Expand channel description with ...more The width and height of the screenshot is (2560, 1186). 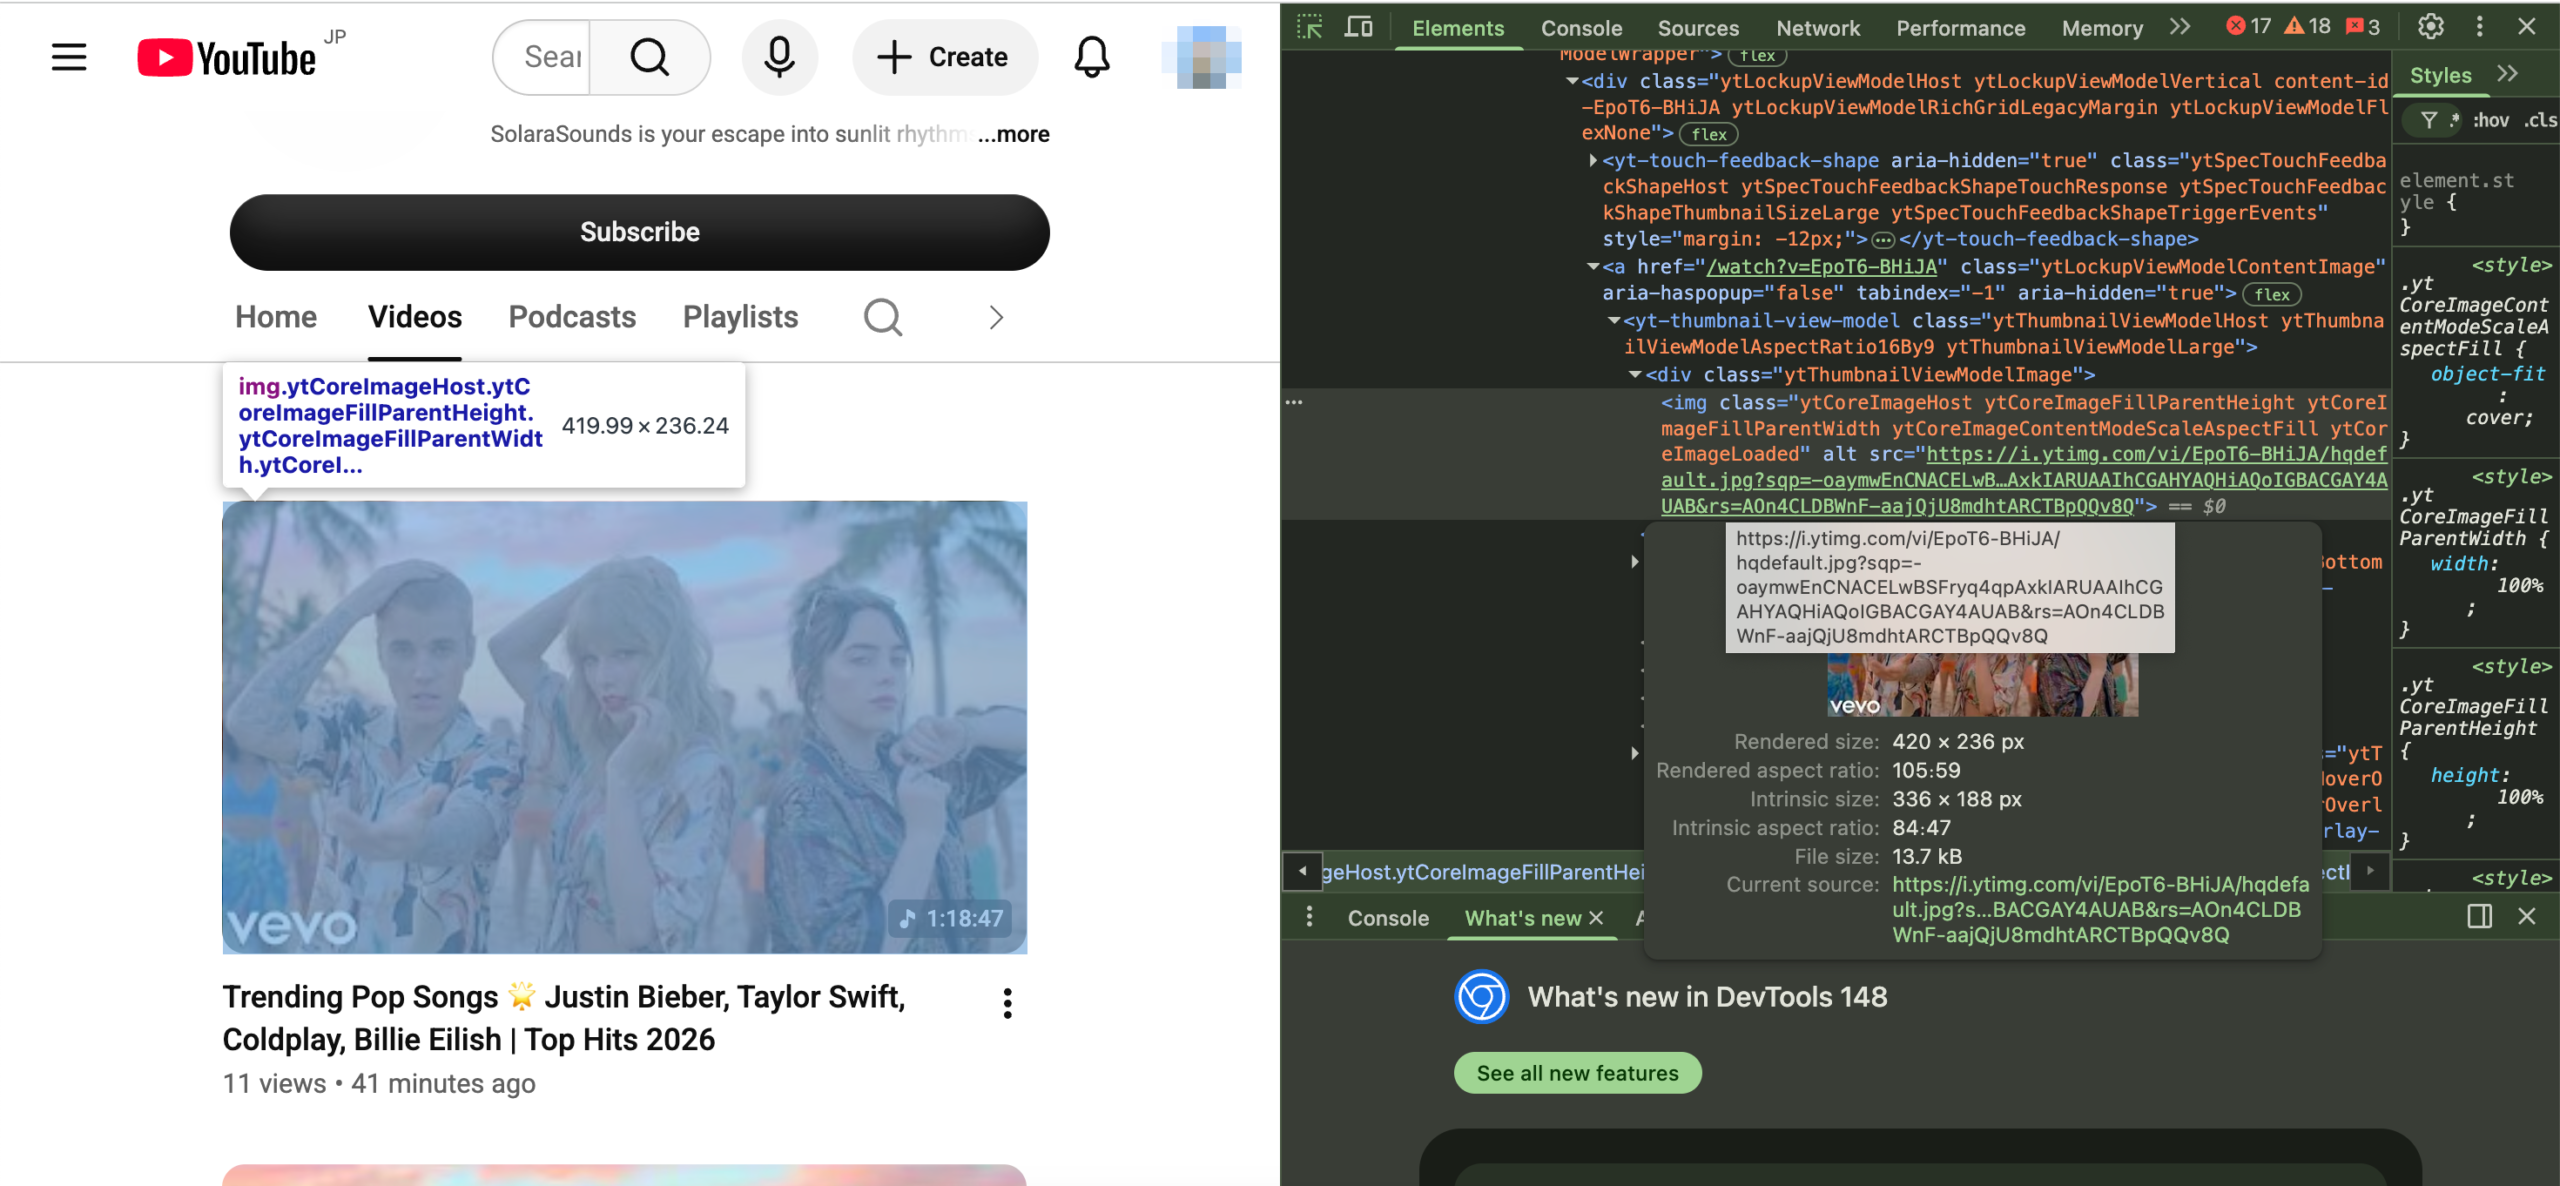click(1013, 134)
